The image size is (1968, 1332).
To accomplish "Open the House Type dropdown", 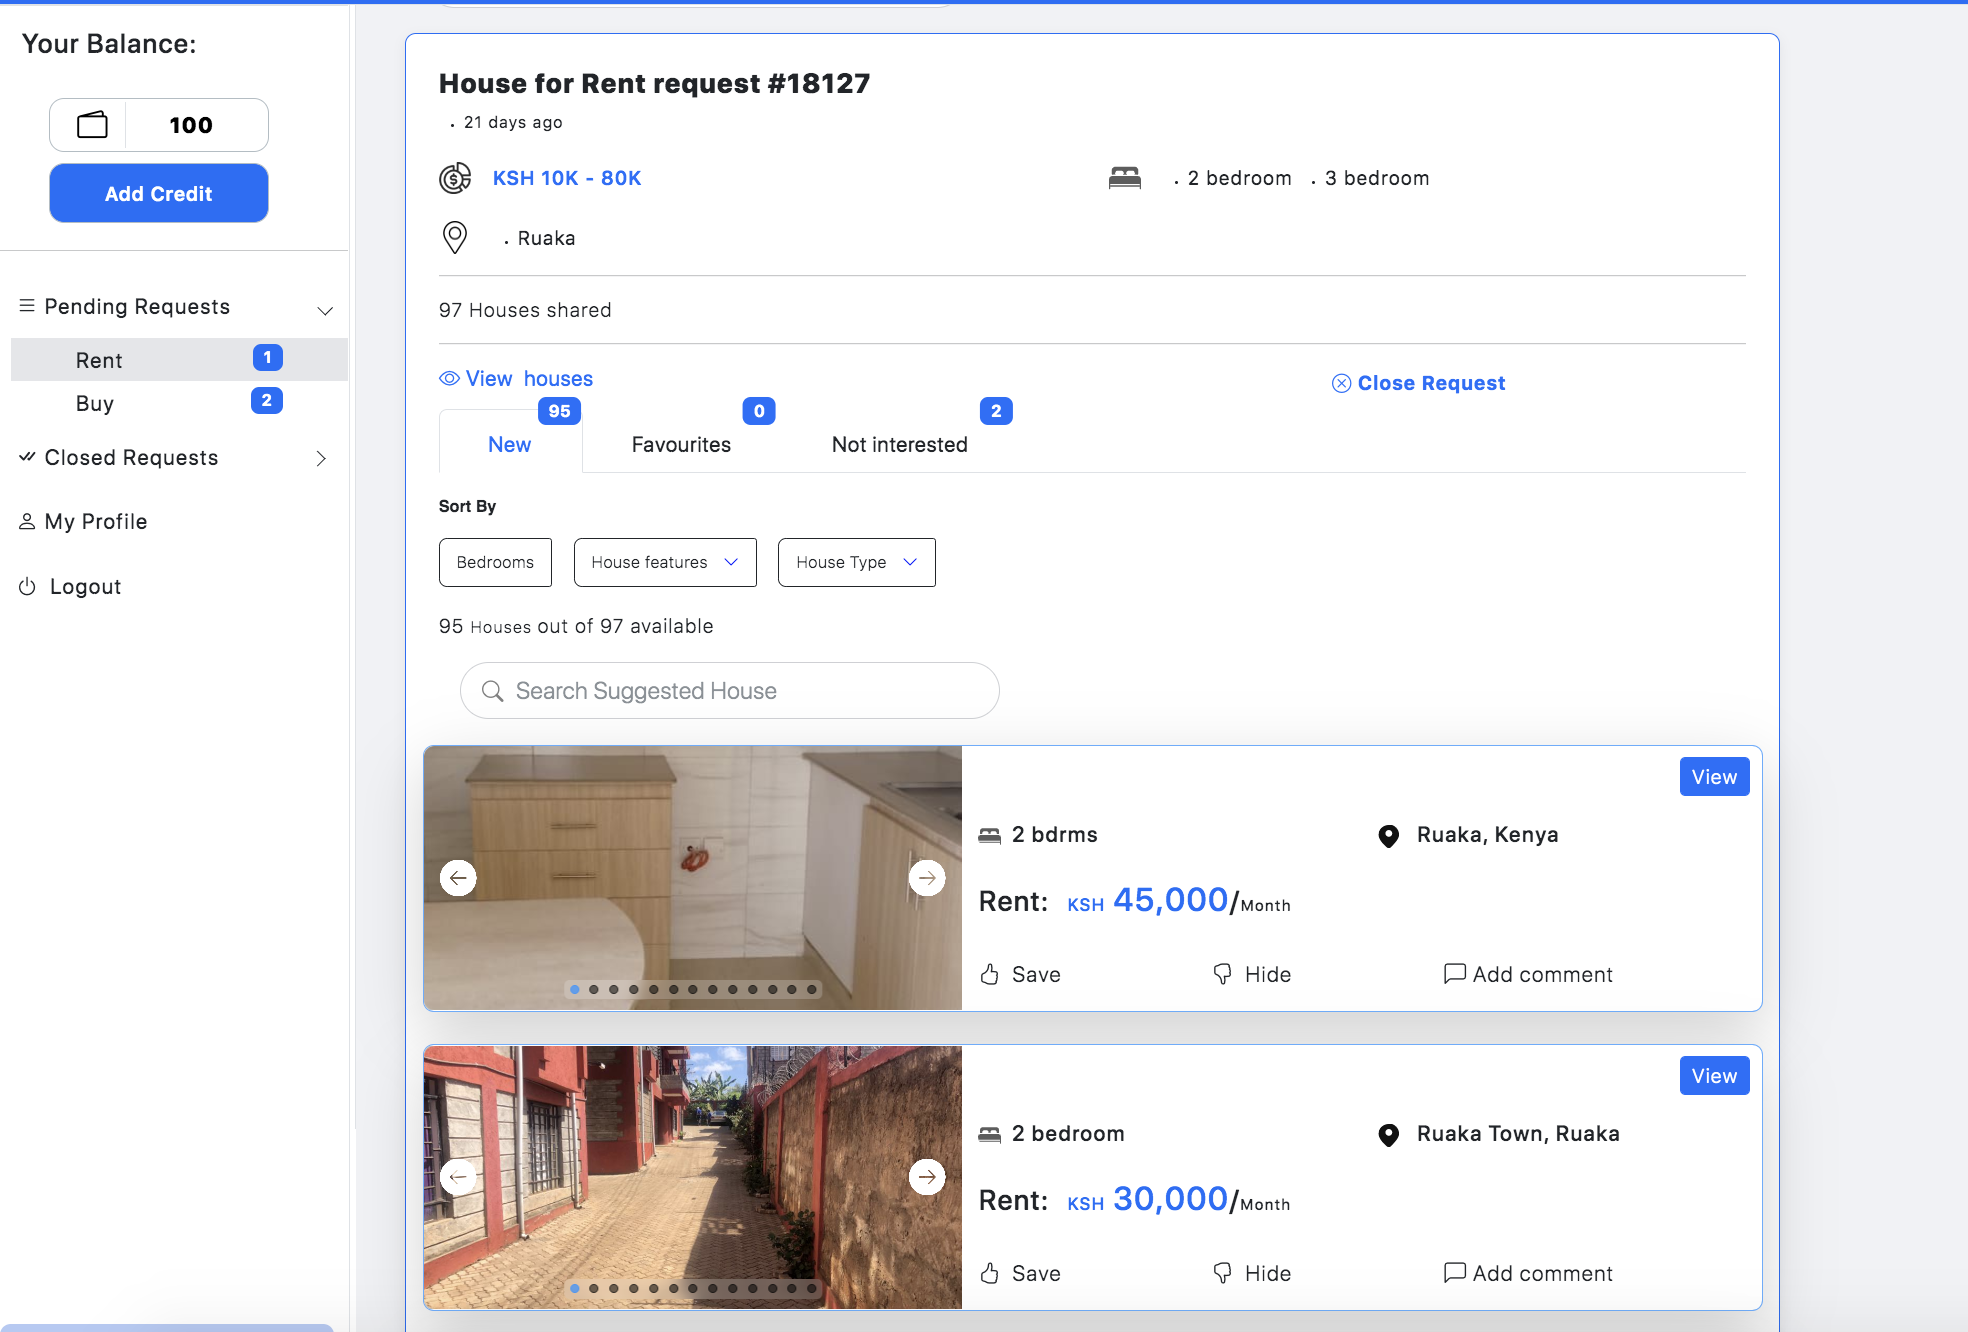I will tap(856, 562).
